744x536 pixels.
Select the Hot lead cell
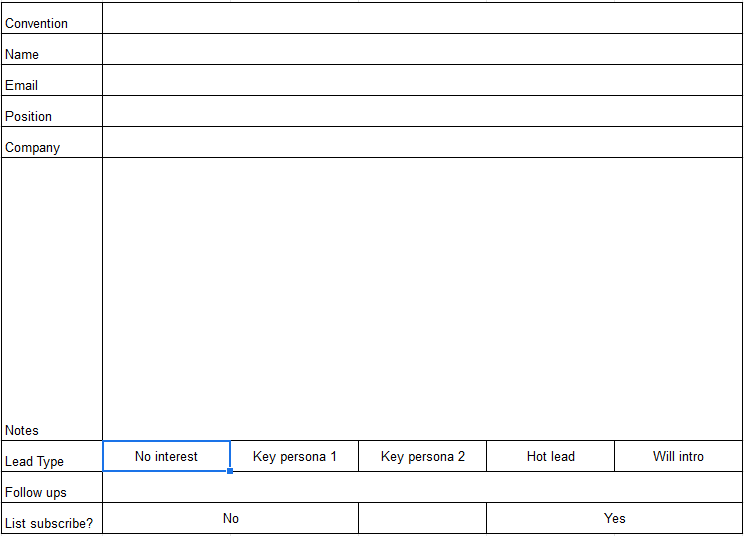tap(550, 456)
